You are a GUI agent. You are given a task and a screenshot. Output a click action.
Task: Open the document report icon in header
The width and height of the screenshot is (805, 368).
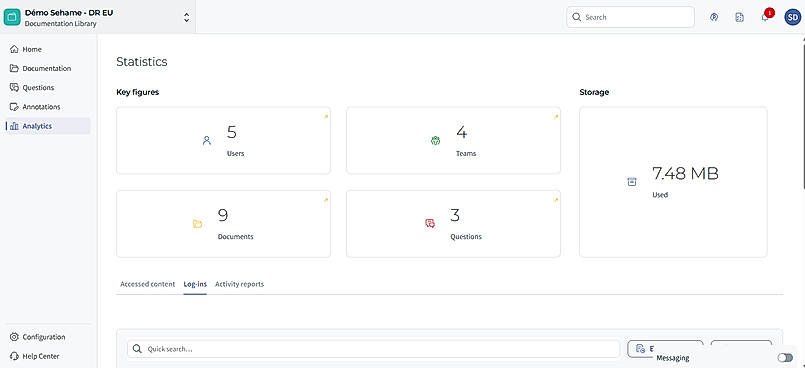(x=739, y=17)
